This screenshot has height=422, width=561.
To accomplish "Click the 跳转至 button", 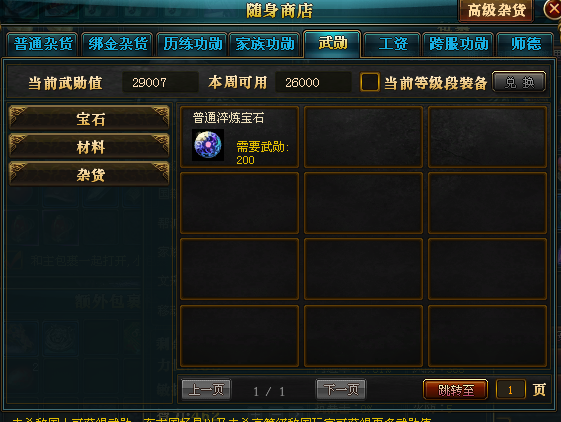I will pyautogui.click(x=455, y=389).
